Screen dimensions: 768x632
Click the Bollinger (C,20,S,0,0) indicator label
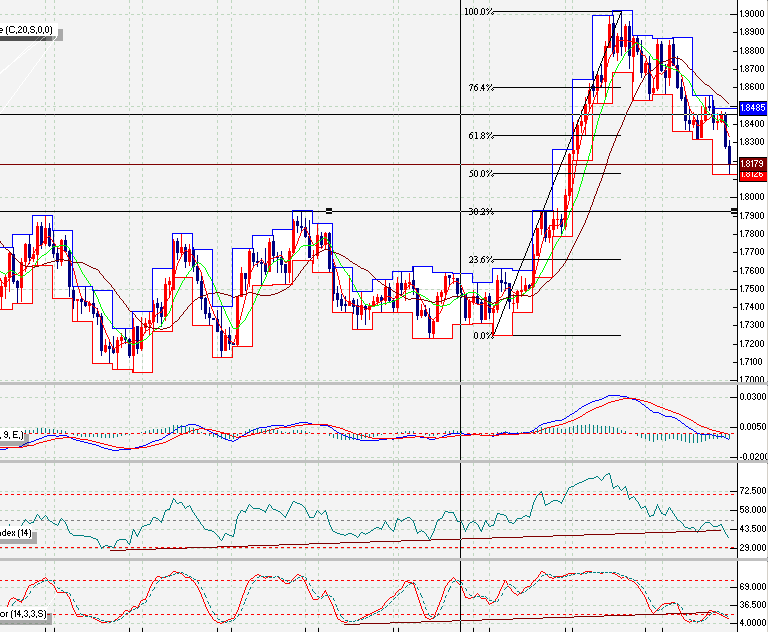point(30,31)
